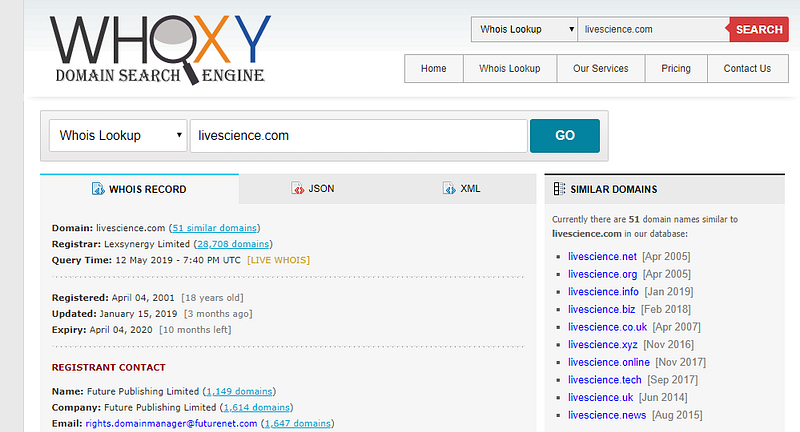Open livescience.online similar domain
This screenshot has width=800, height=432.
click(609, 362)
